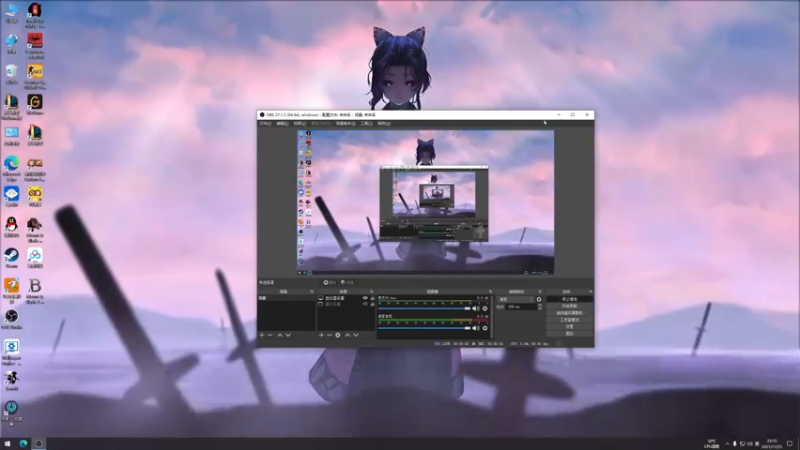Select Steam desktop shortcut
Image resolution: width=800 pixels, height=450 pixels.
11,258
